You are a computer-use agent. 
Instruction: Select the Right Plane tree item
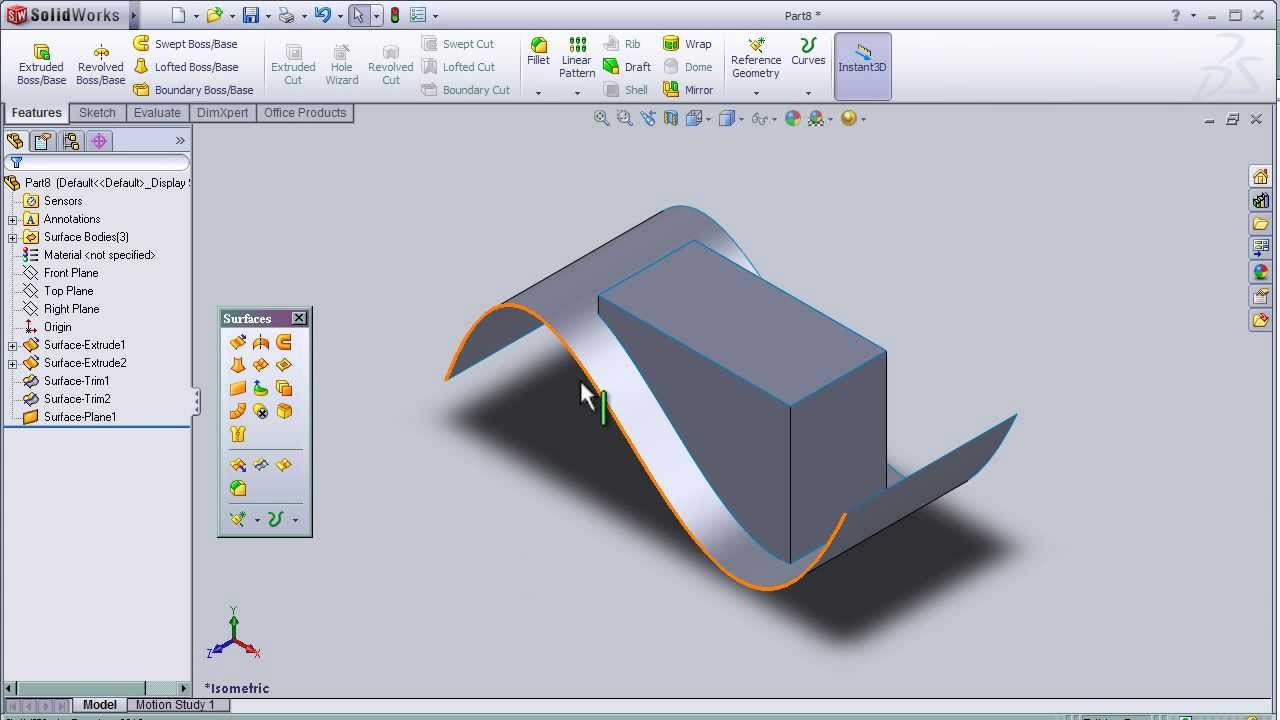point(61,309)
